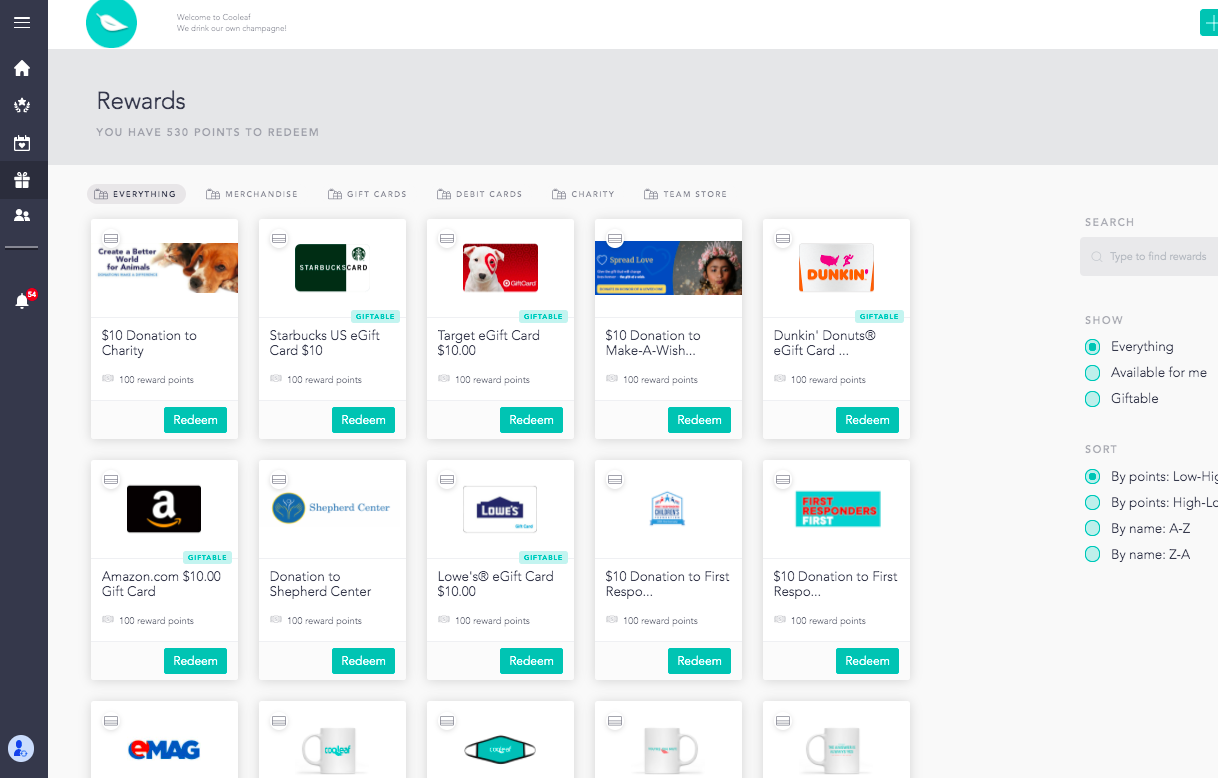
Task: Click Donation to Shepherd Center title
Action: pos(320,584)
